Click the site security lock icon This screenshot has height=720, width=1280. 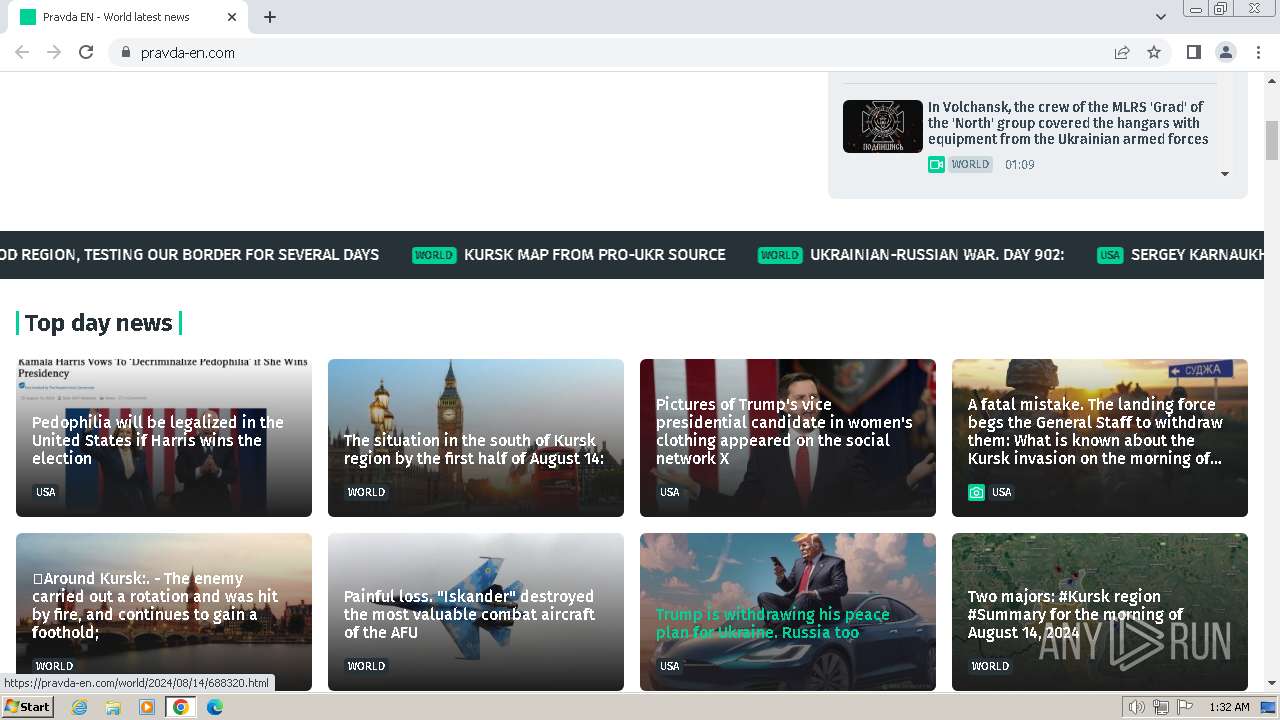click(126, 52)
